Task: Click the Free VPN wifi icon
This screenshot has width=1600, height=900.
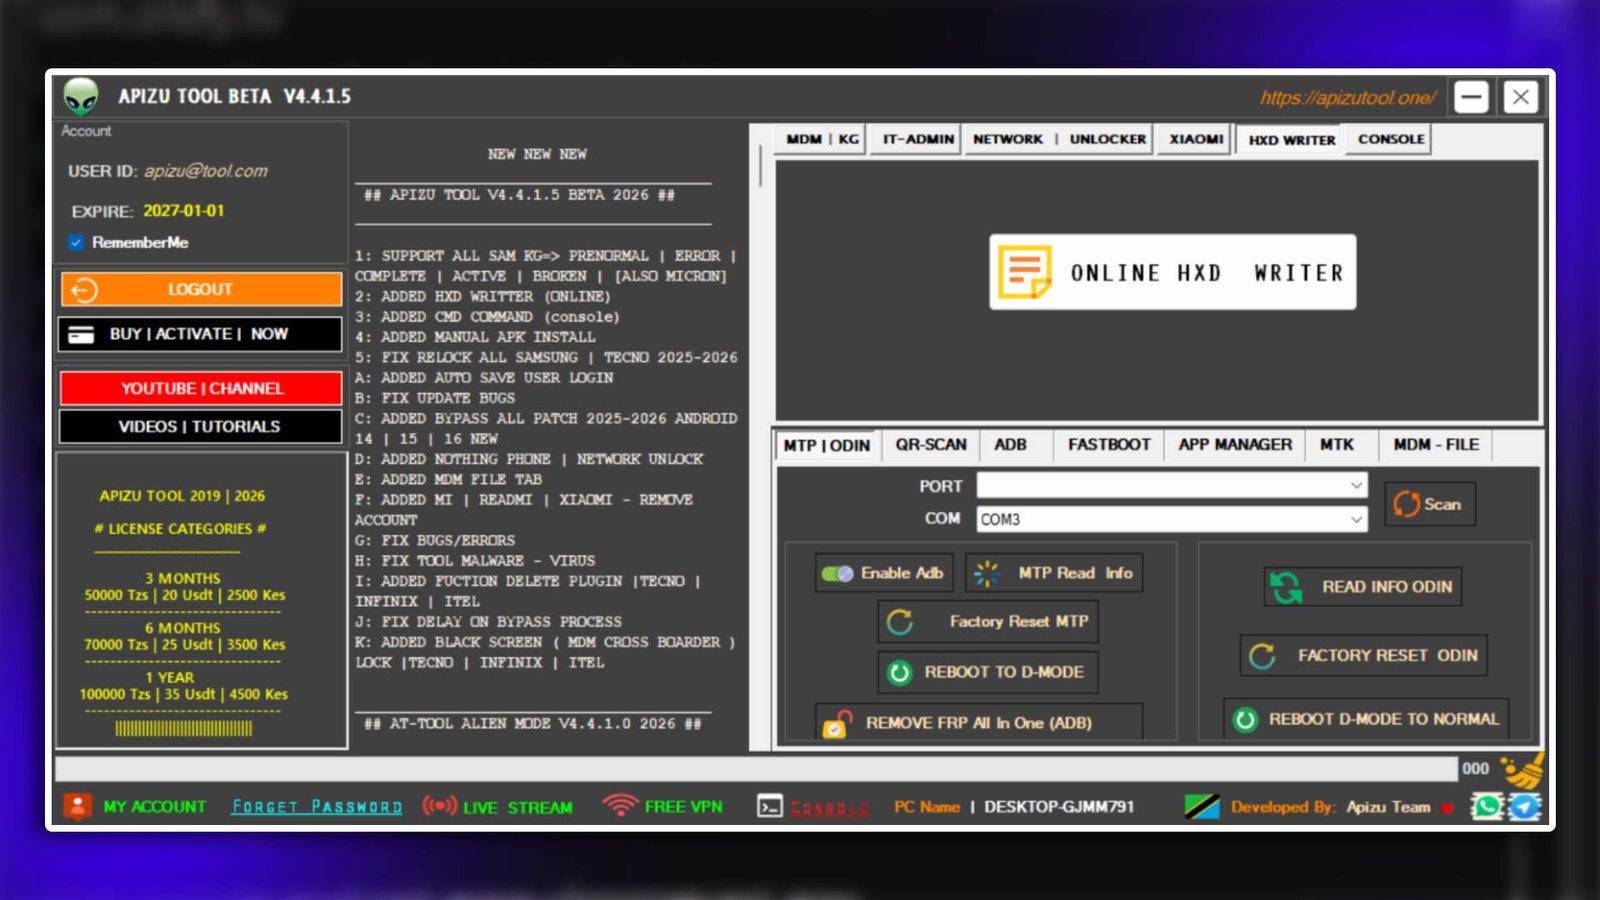Action: pos(620,805)
